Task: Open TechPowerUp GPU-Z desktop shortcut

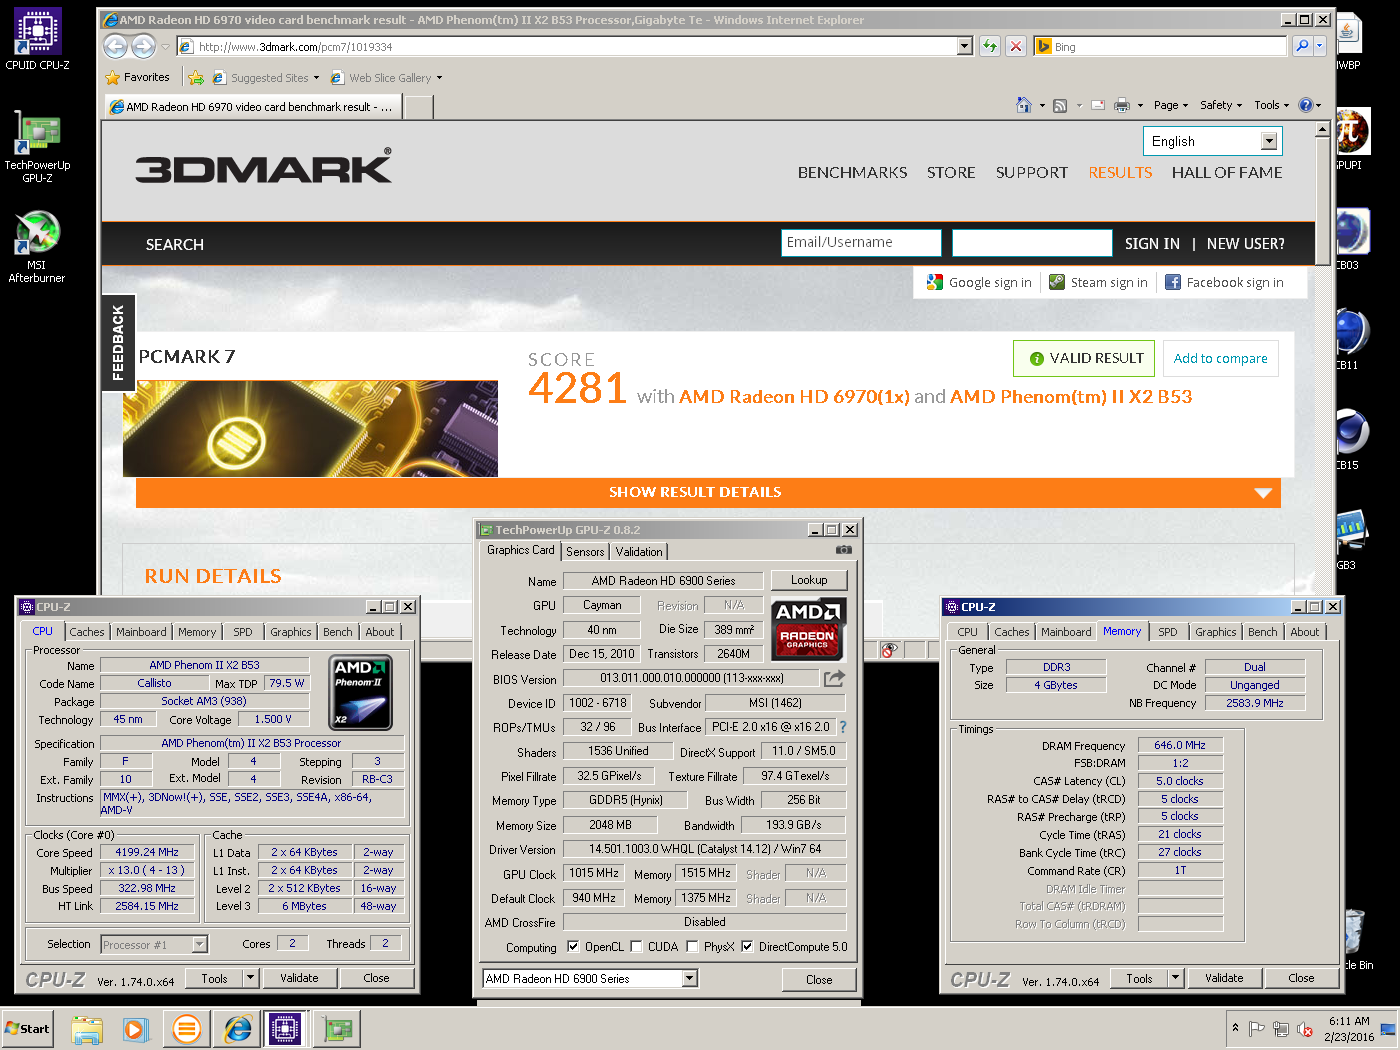Action: point(37,147)
